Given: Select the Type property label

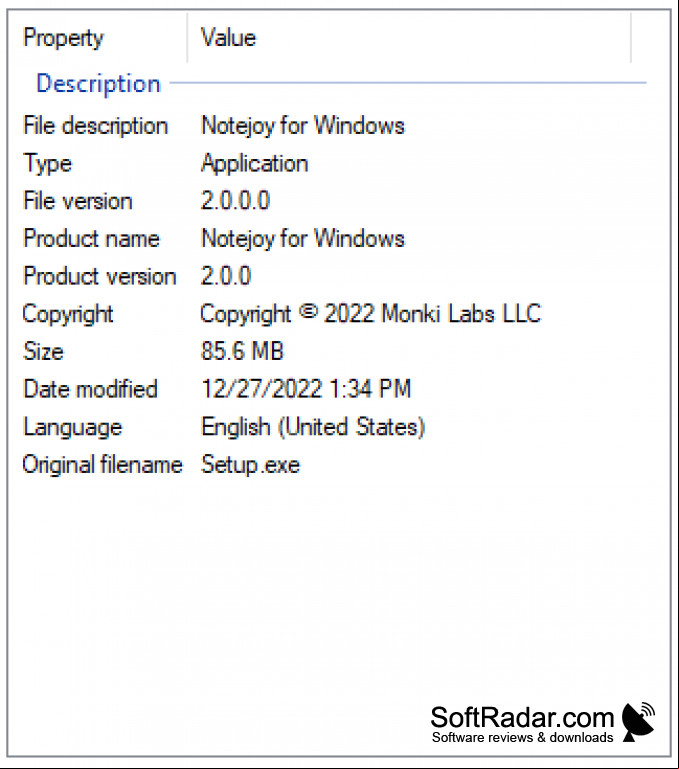Looking at the screenshot, I should point(48,163).
